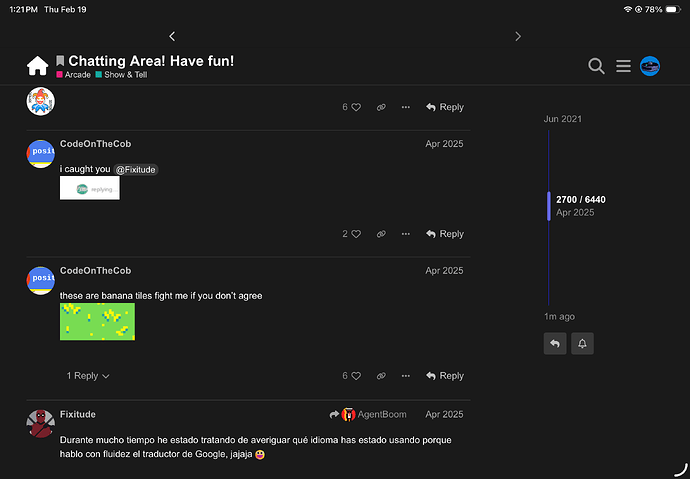
Task: Copy link of the banana tiles post
Action: (x=381, y=376)
